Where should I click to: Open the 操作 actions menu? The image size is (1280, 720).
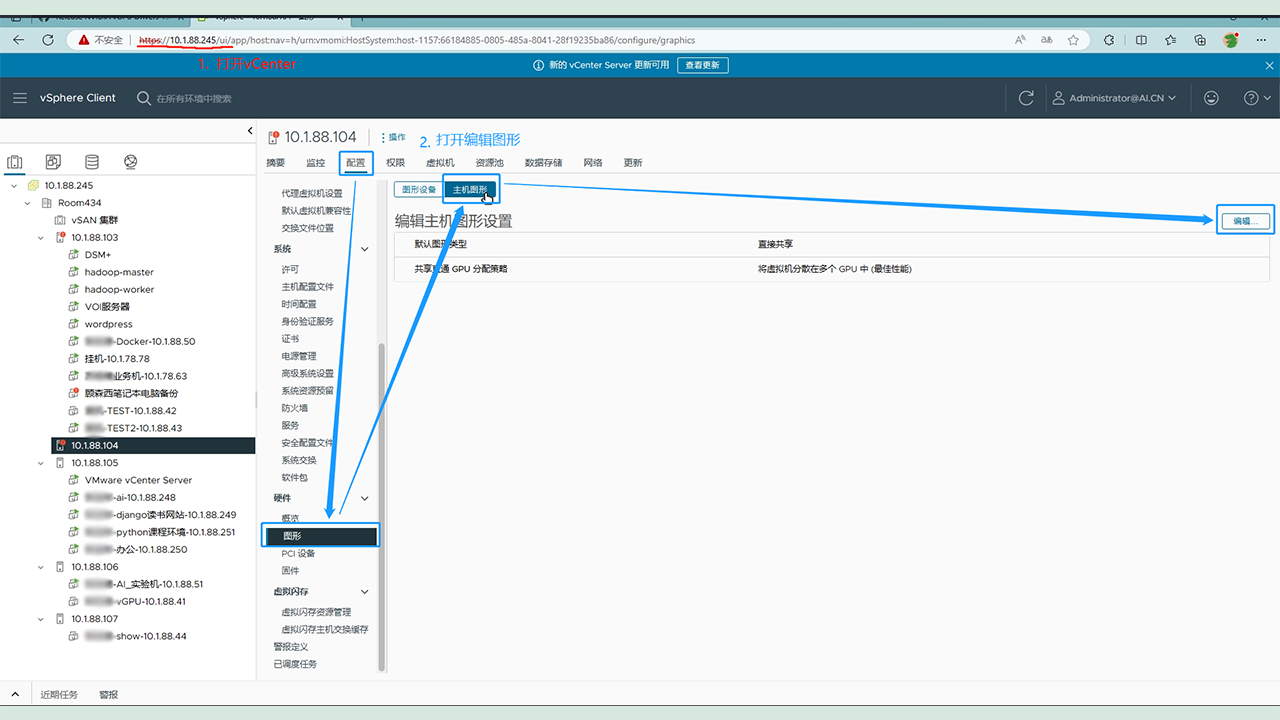pyautogui.click(x=393, y=137)
